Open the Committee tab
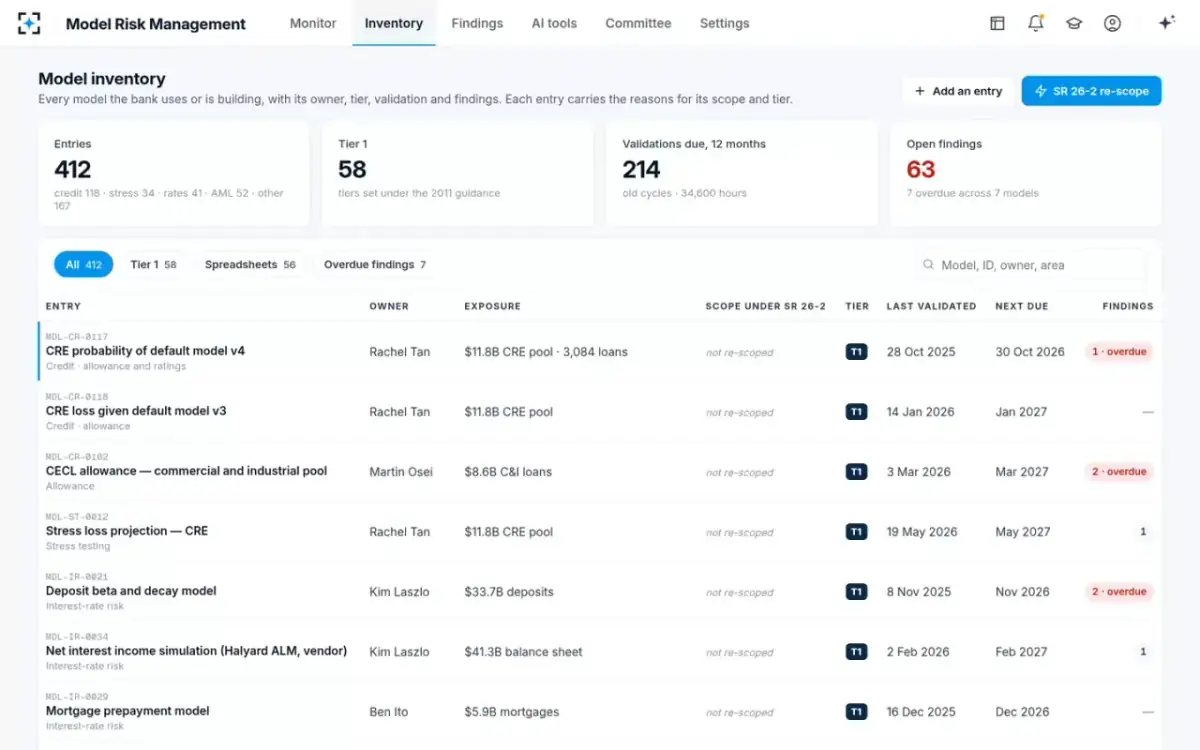The image size is (1200, 750). coord(638,23)
